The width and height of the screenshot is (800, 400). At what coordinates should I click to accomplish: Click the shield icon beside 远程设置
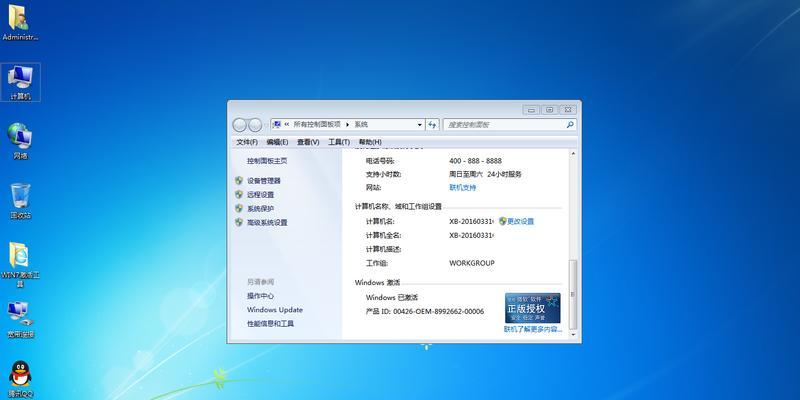click(x=239, y=194)
